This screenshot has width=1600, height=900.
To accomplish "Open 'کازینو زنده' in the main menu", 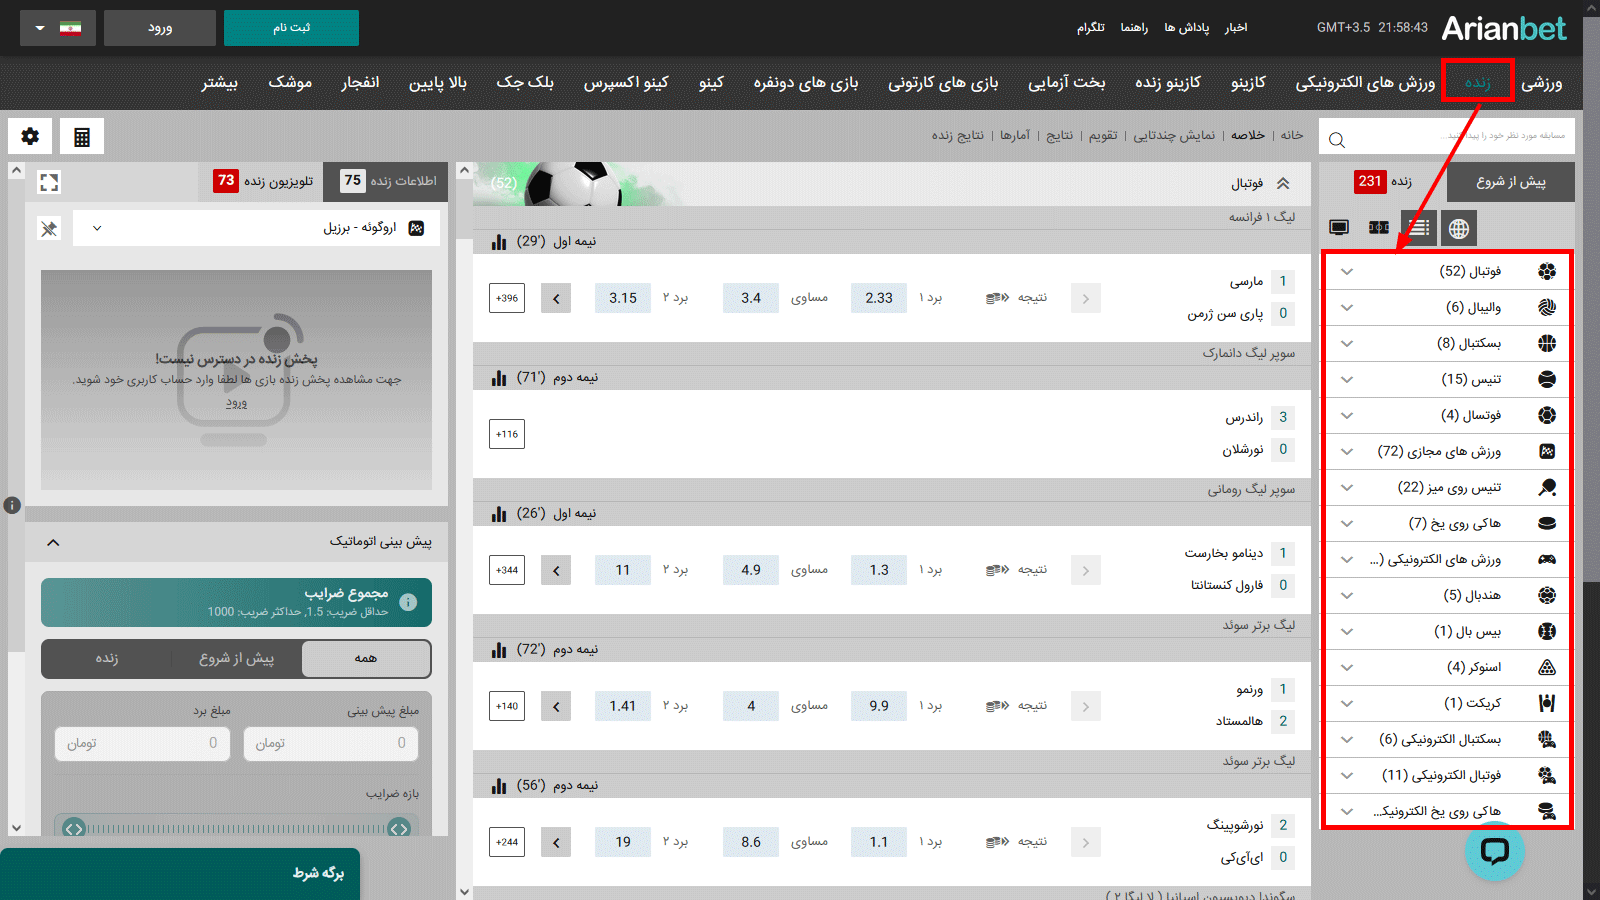I will 1167,83.
